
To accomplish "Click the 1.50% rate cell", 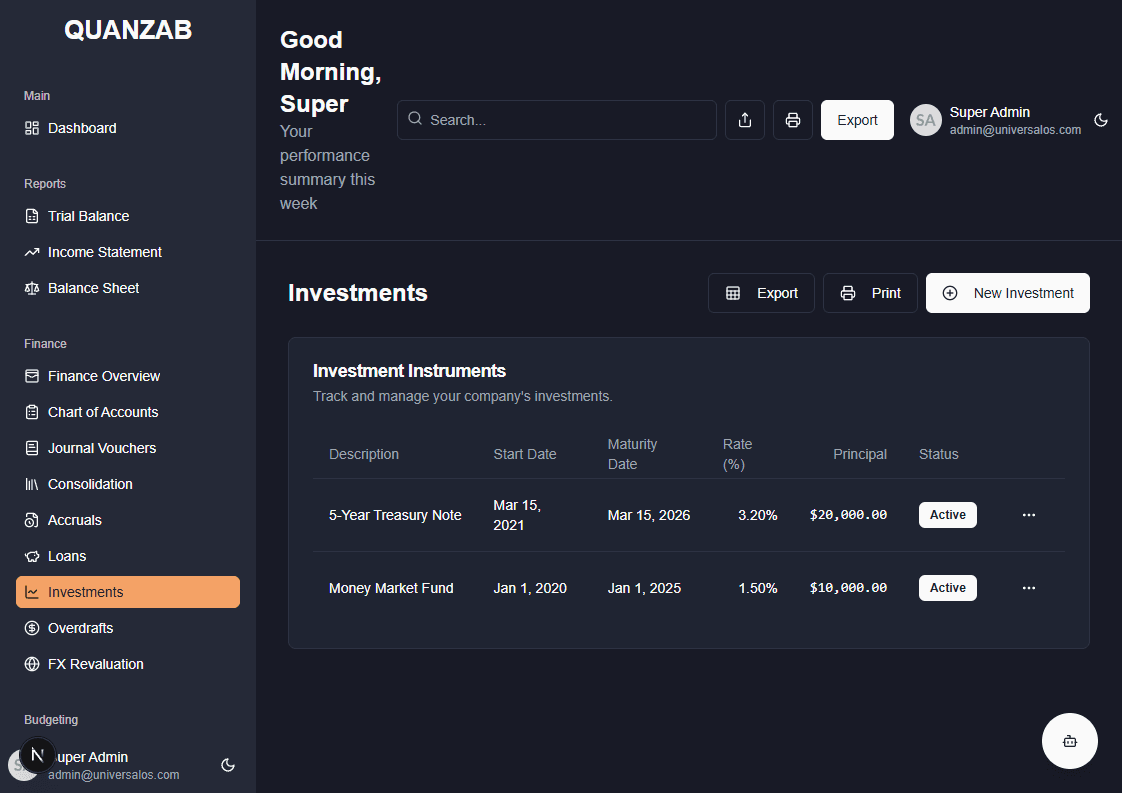I will (x=757, y=588).
